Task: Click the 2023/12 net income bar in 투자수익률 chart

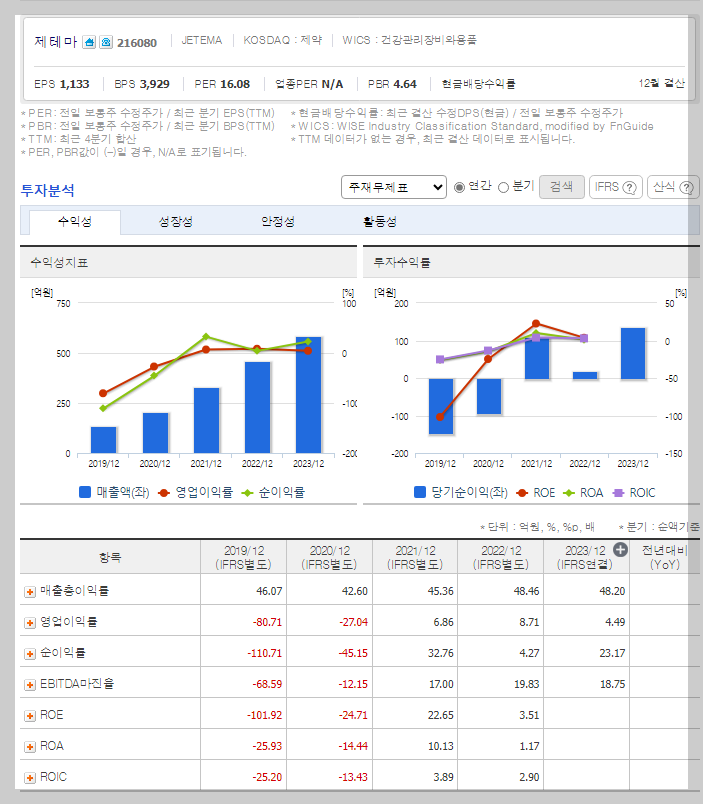Action: point(633,353)
